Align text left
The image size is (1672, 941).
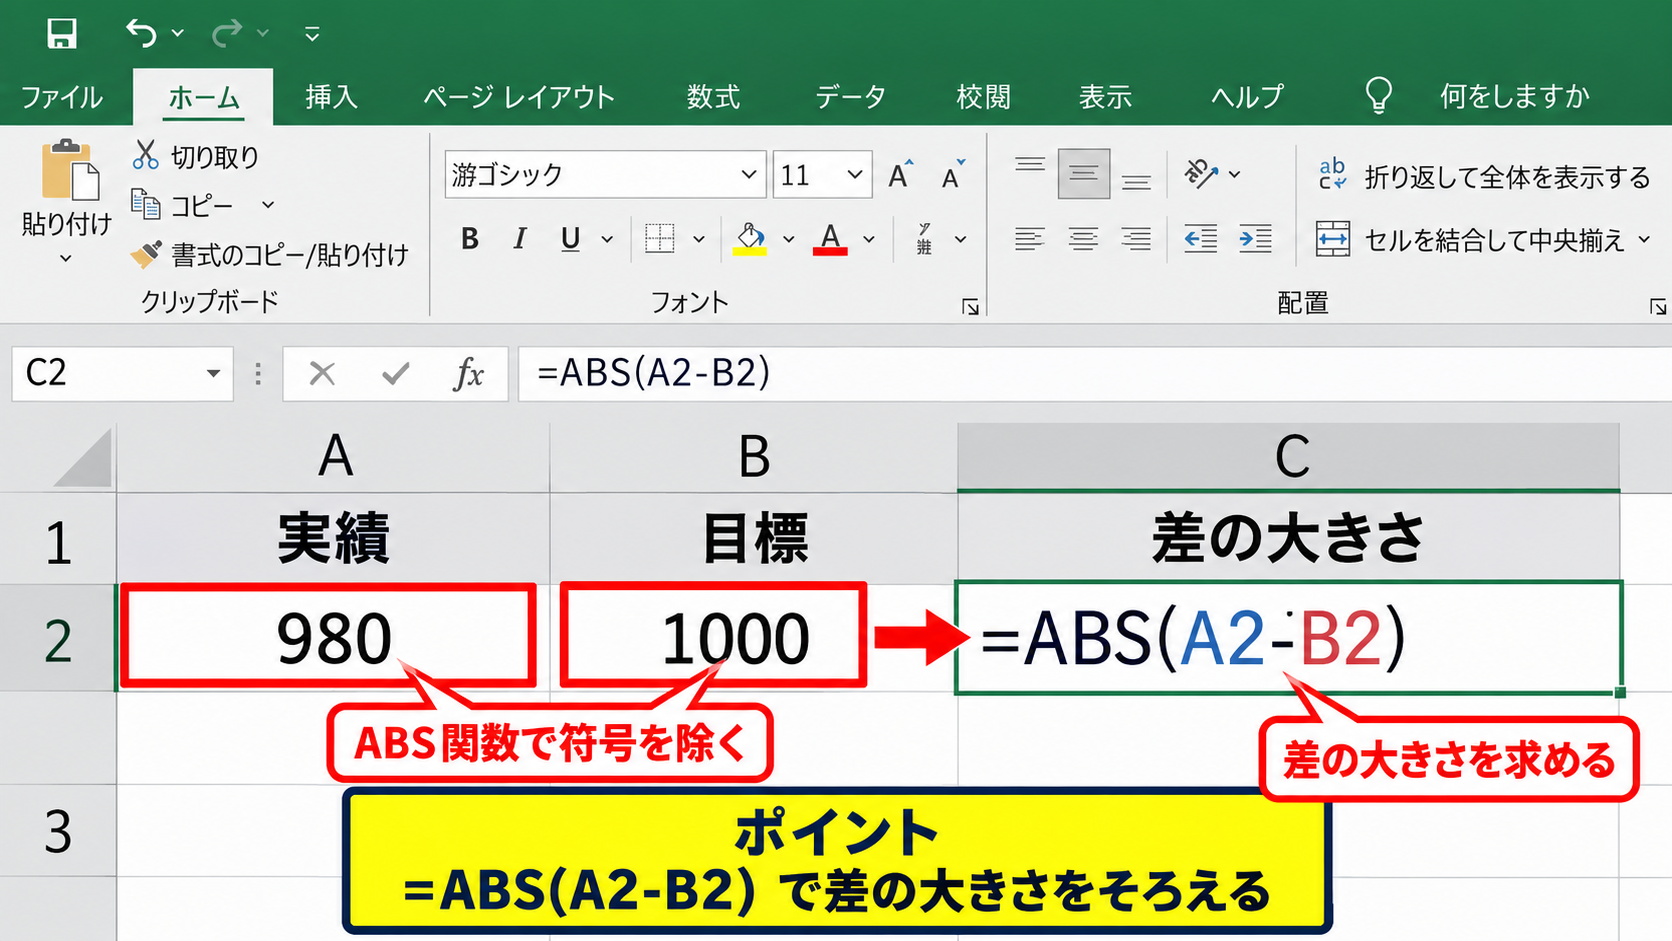[1030, 239]
